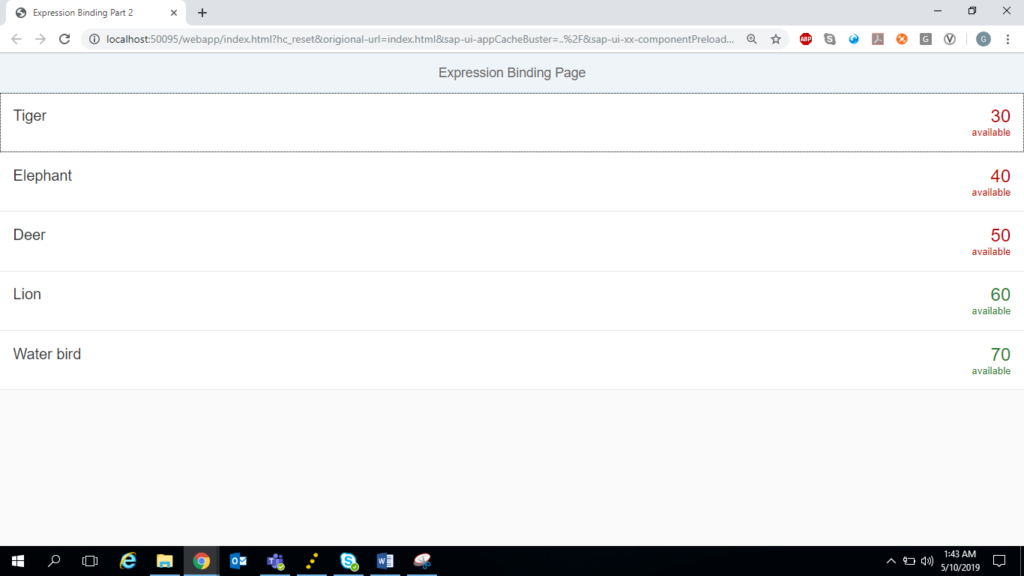The height and width of the screenshot is (576, 1024).
Task: Open Microsoft Word from taskbar
Action: (x=385, y=561)
